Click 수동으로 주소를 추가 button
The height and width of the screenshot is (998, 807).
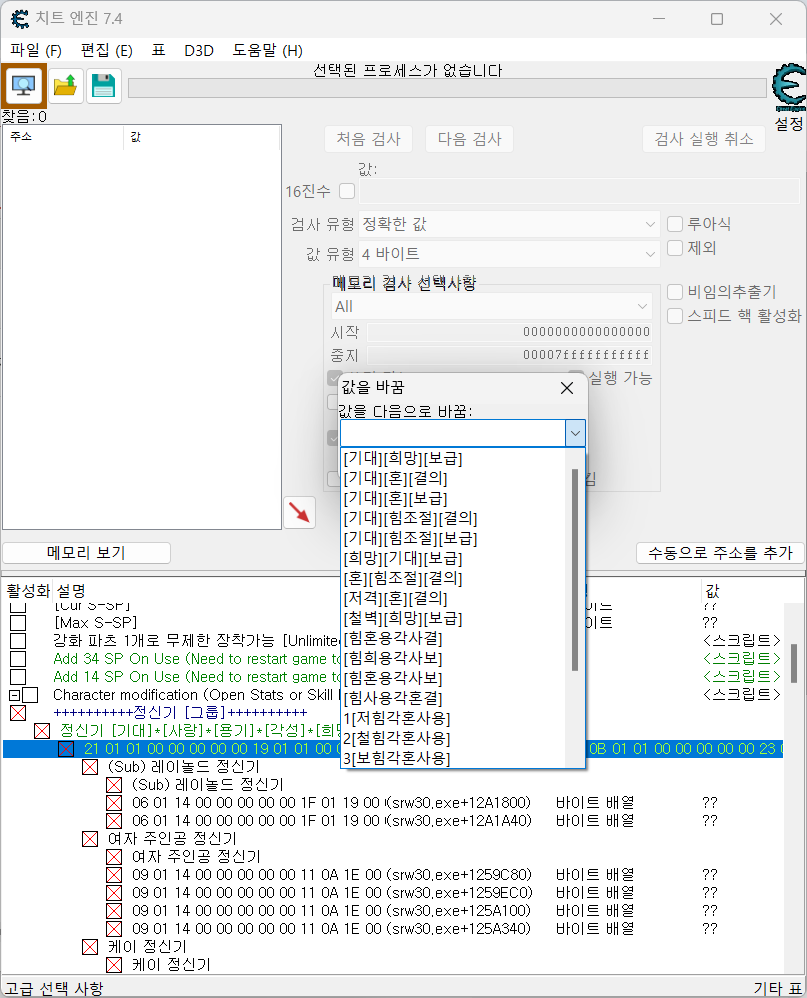pos(720,553)
